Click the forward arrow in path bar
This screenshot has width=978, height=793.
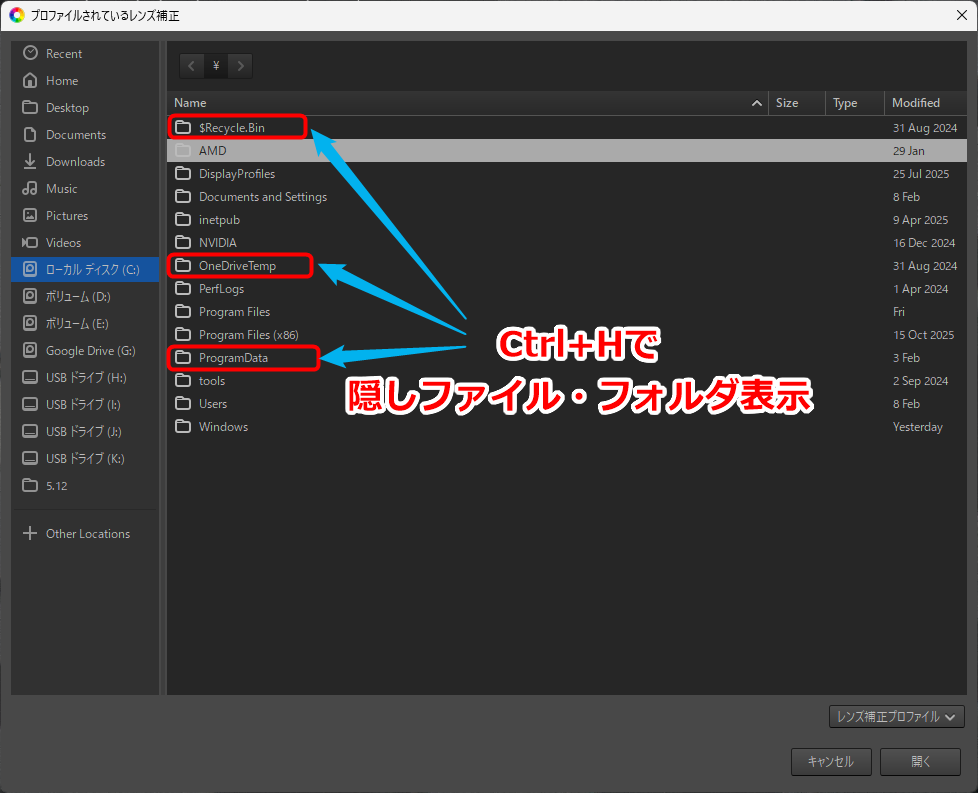click(x=240, y=66)
